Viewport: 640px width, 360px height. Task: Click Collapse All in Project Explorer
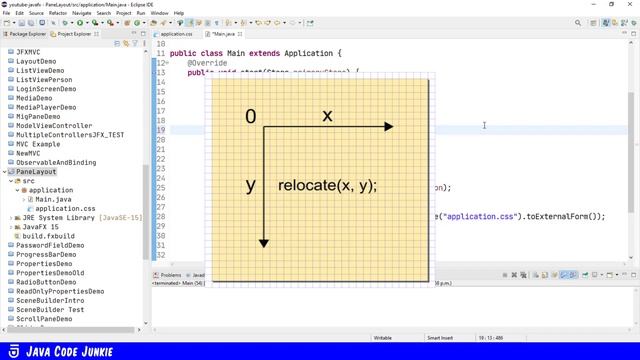pyautogui.click(x=117, y=43)
